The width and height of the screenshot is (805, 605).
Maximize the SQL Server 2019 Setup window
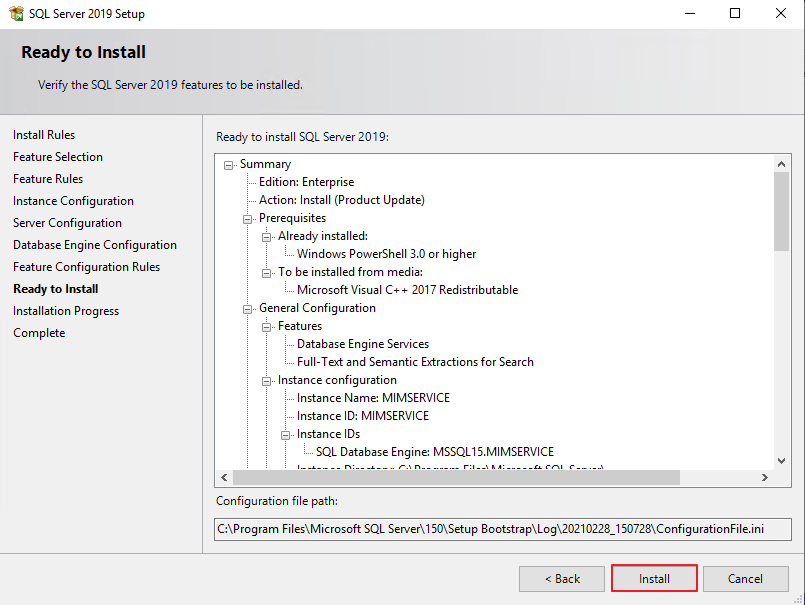click(735, 13)
